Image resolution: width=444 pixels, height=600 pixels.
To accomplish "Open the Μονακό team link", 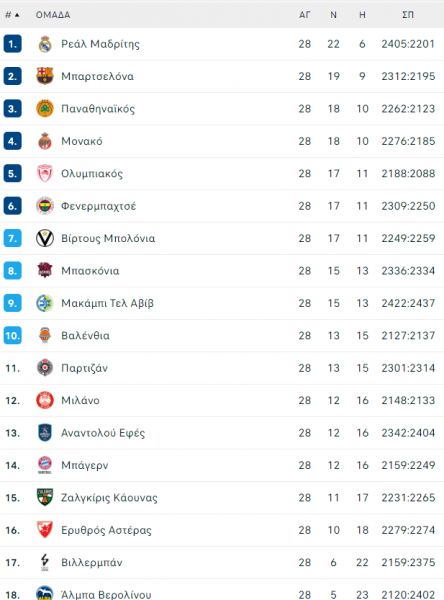I will [x=82, y=141].
